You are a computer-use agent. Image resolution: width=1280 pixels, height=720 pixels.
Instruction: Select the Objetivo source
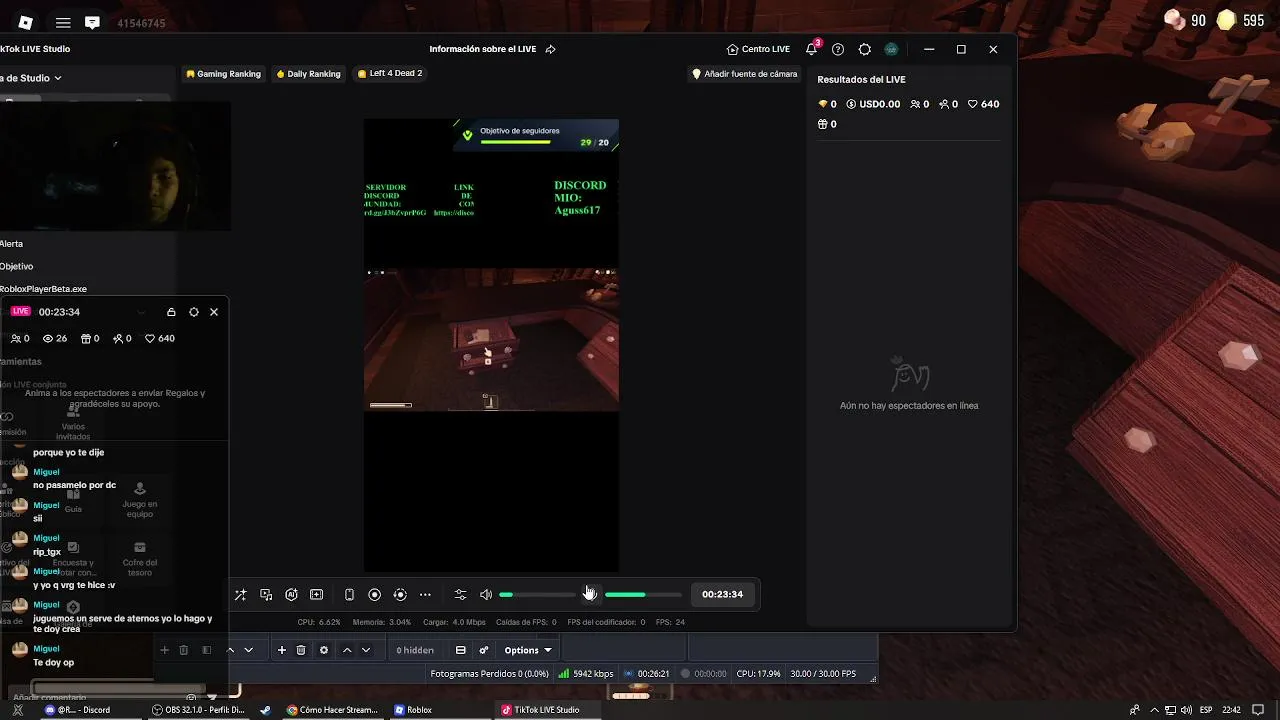click(x=17, y=266)
